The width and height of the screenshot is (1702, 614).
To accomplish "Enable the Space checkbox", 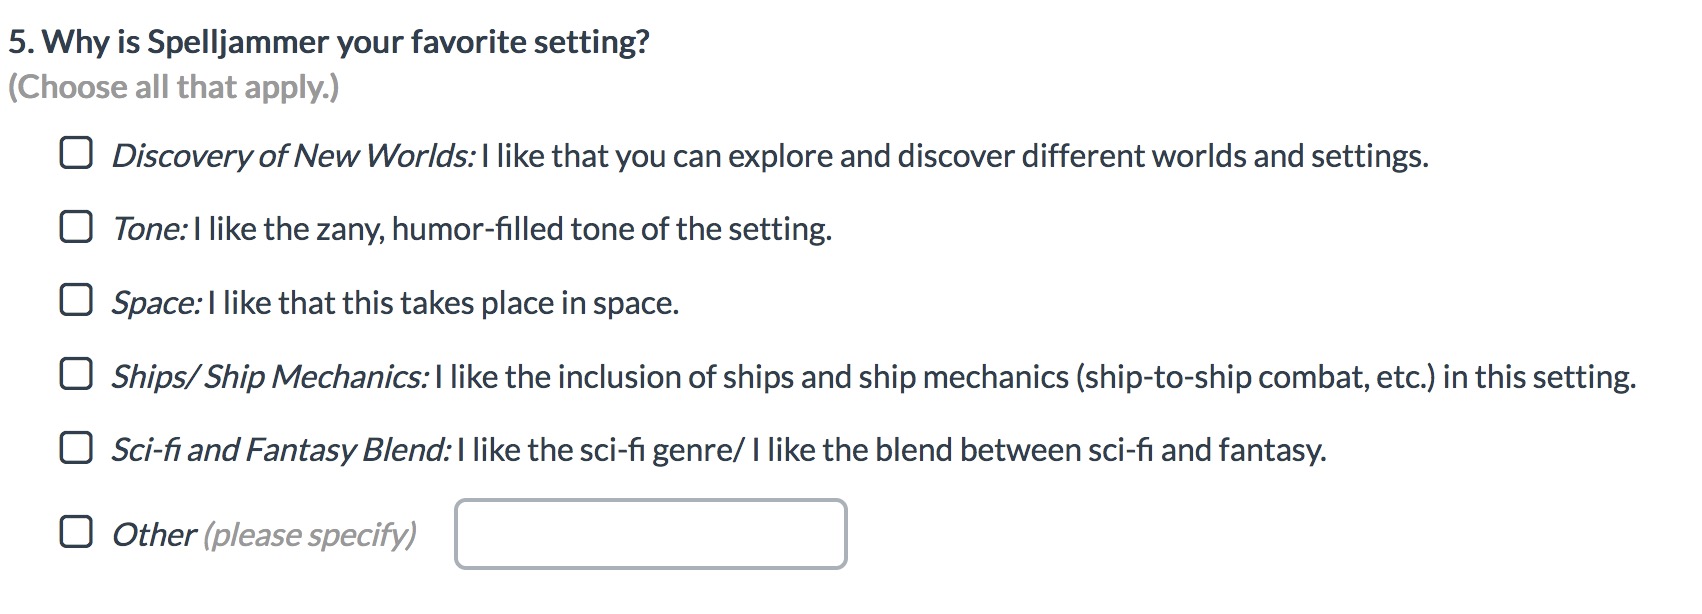I will click(76, 300).
